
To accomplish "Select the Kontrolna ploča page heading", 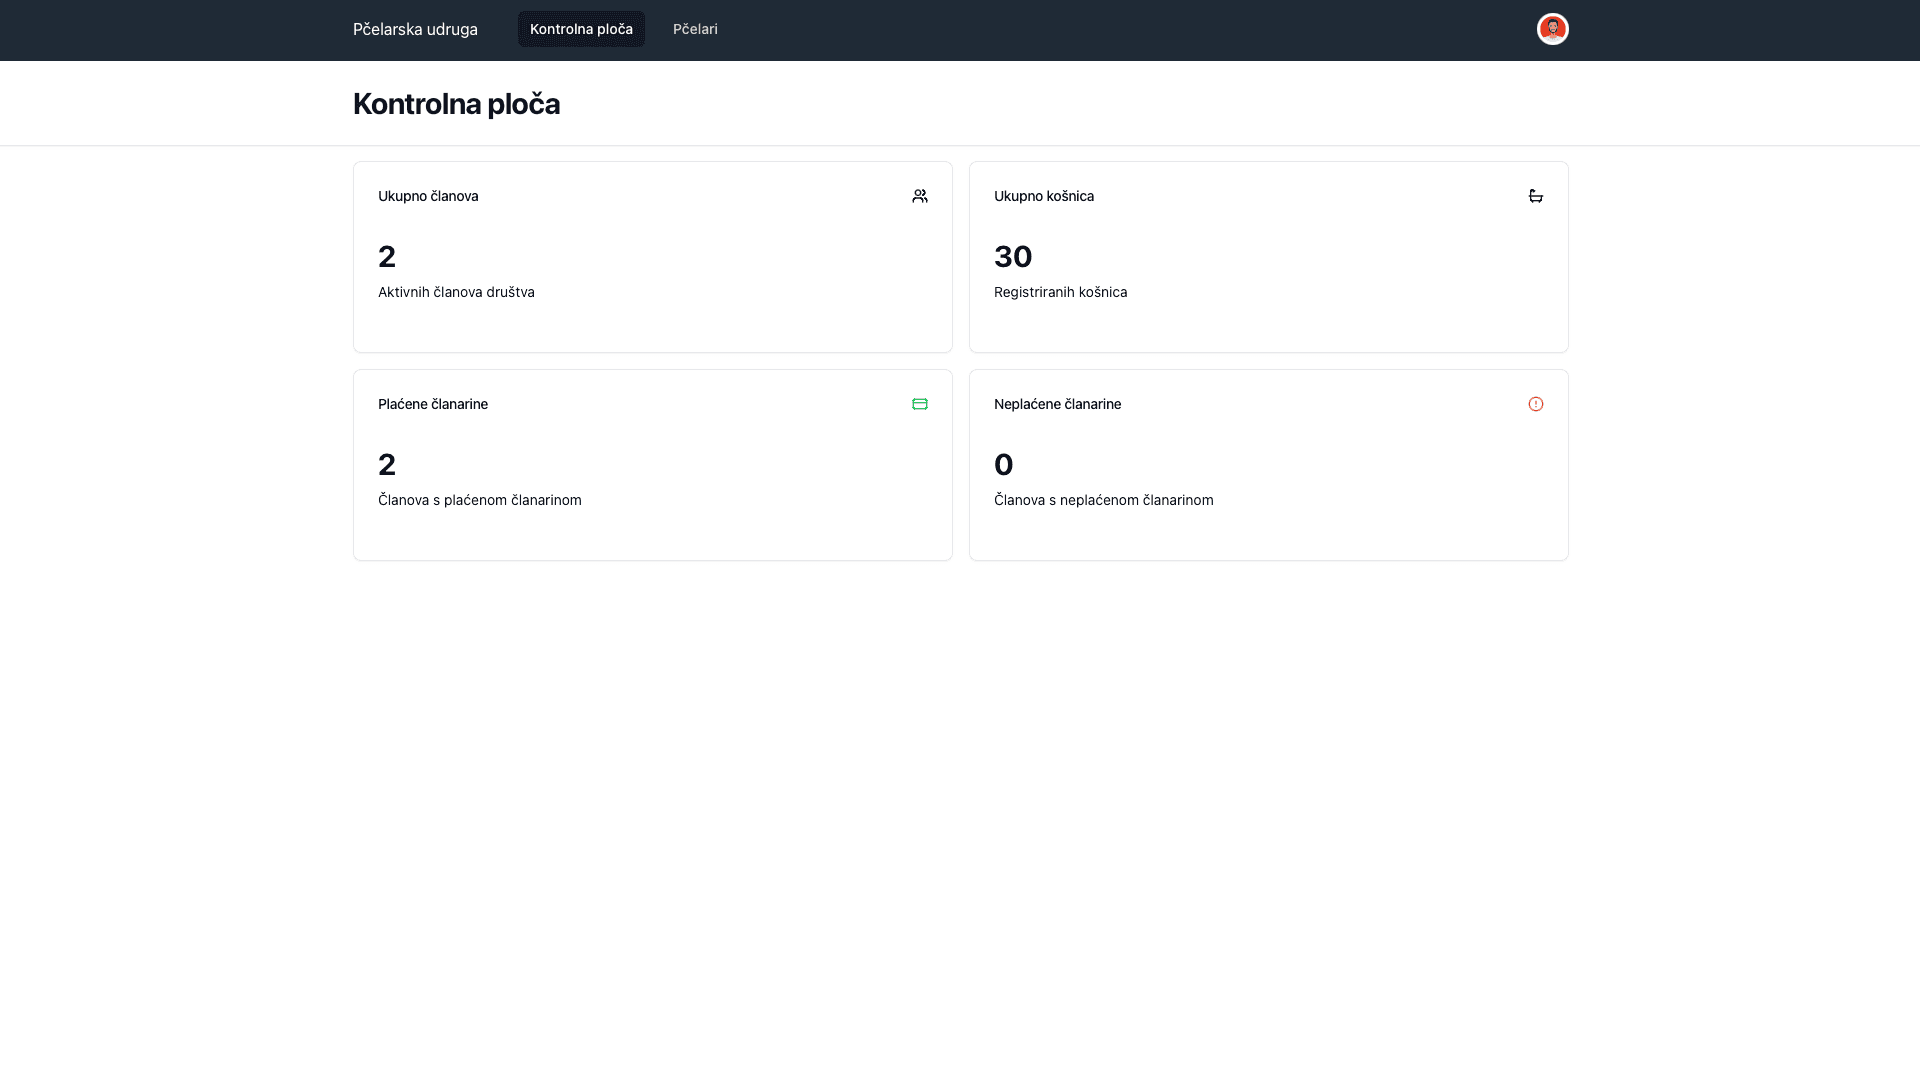I will click(x=456, y=104).
